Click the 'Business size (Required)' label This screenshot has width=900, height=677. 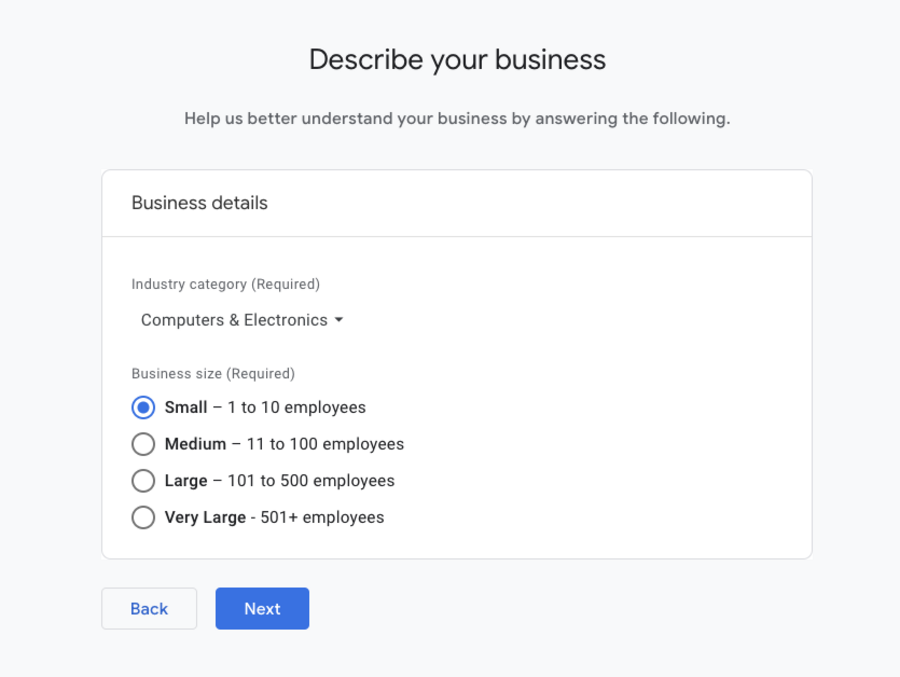(213, 374)
